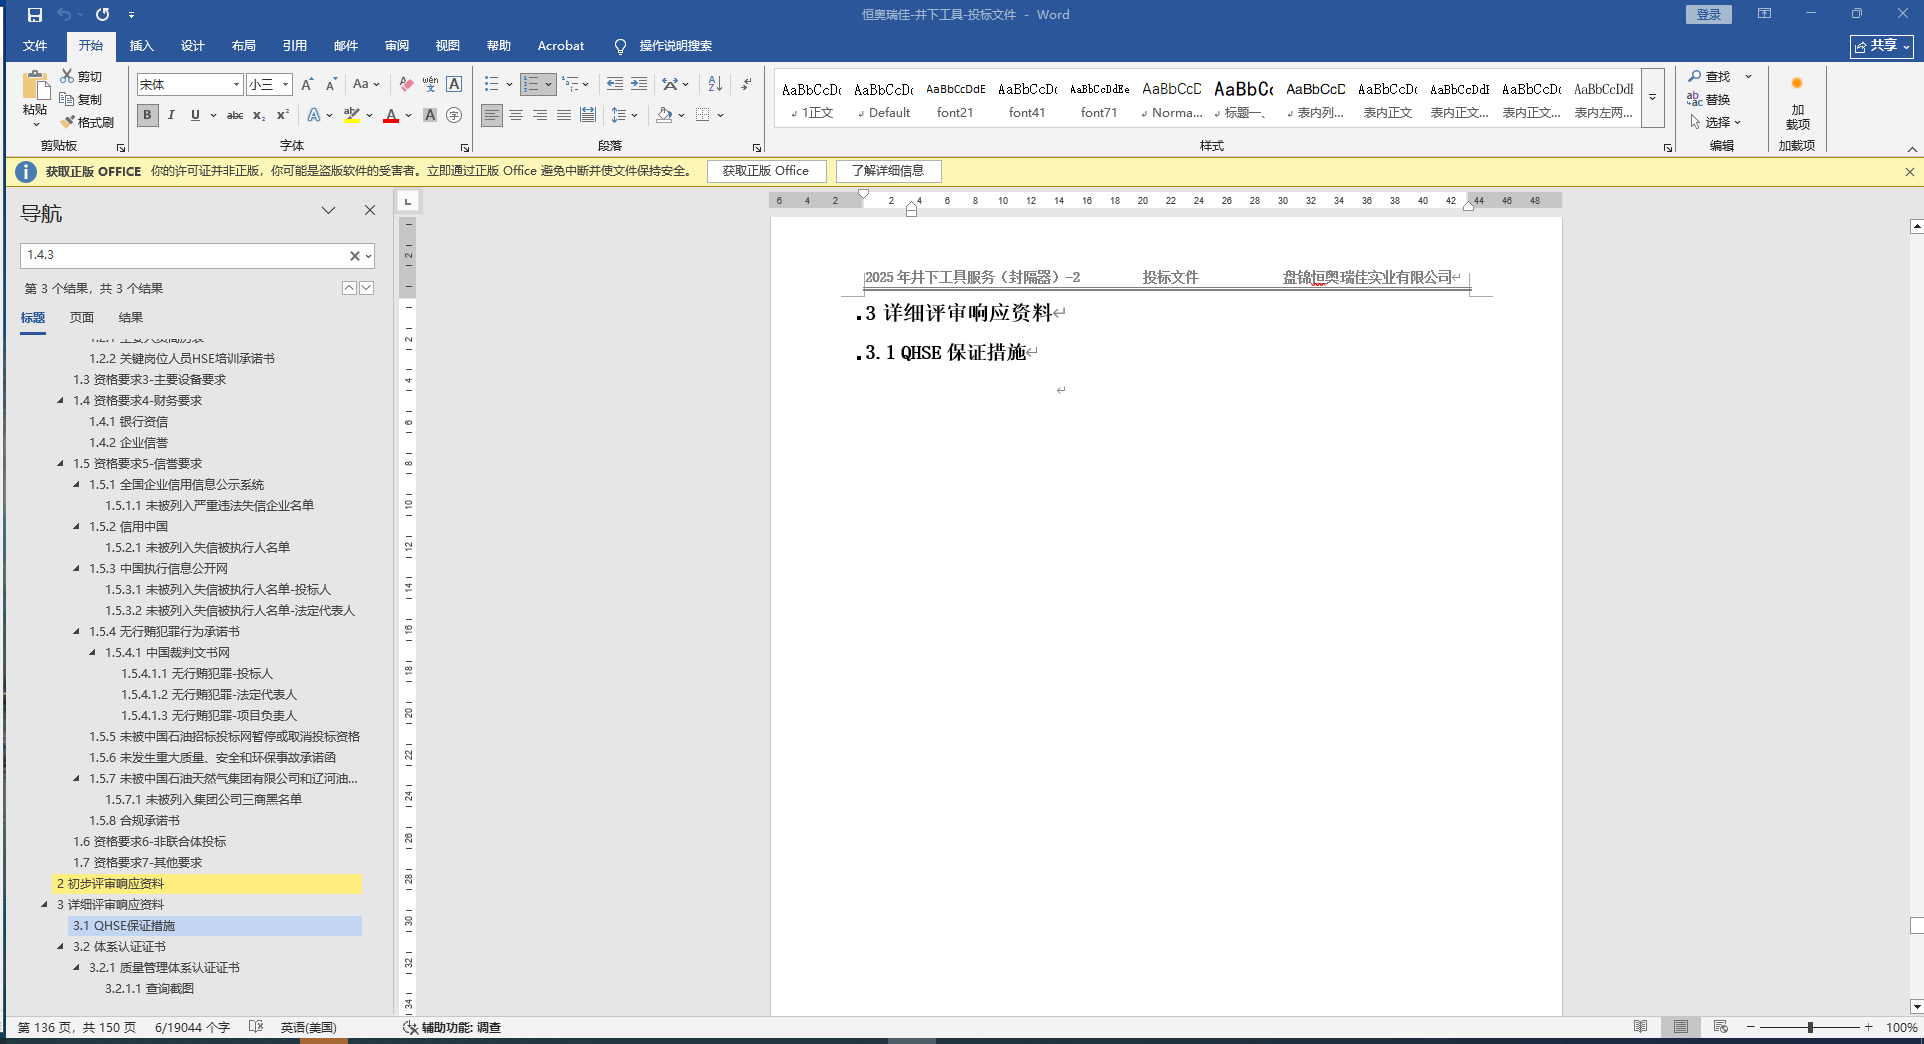Click the Replace tool
This screenshot has width=1924, height=1044.
[1709, 99]
